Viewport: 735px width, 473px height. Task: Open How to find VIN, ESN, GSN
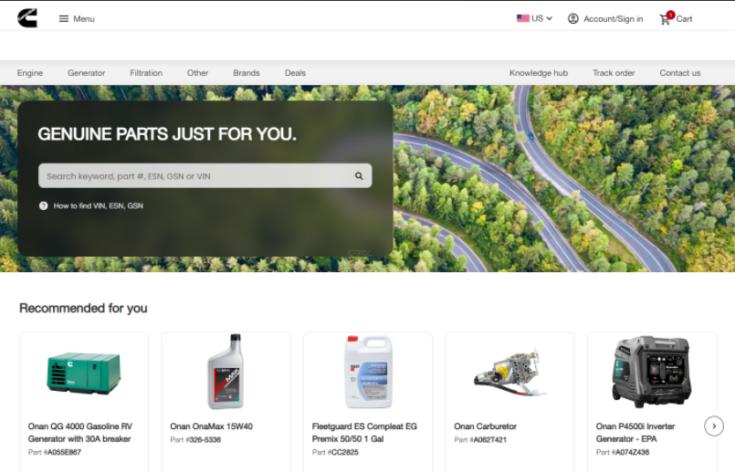[98, 205]
